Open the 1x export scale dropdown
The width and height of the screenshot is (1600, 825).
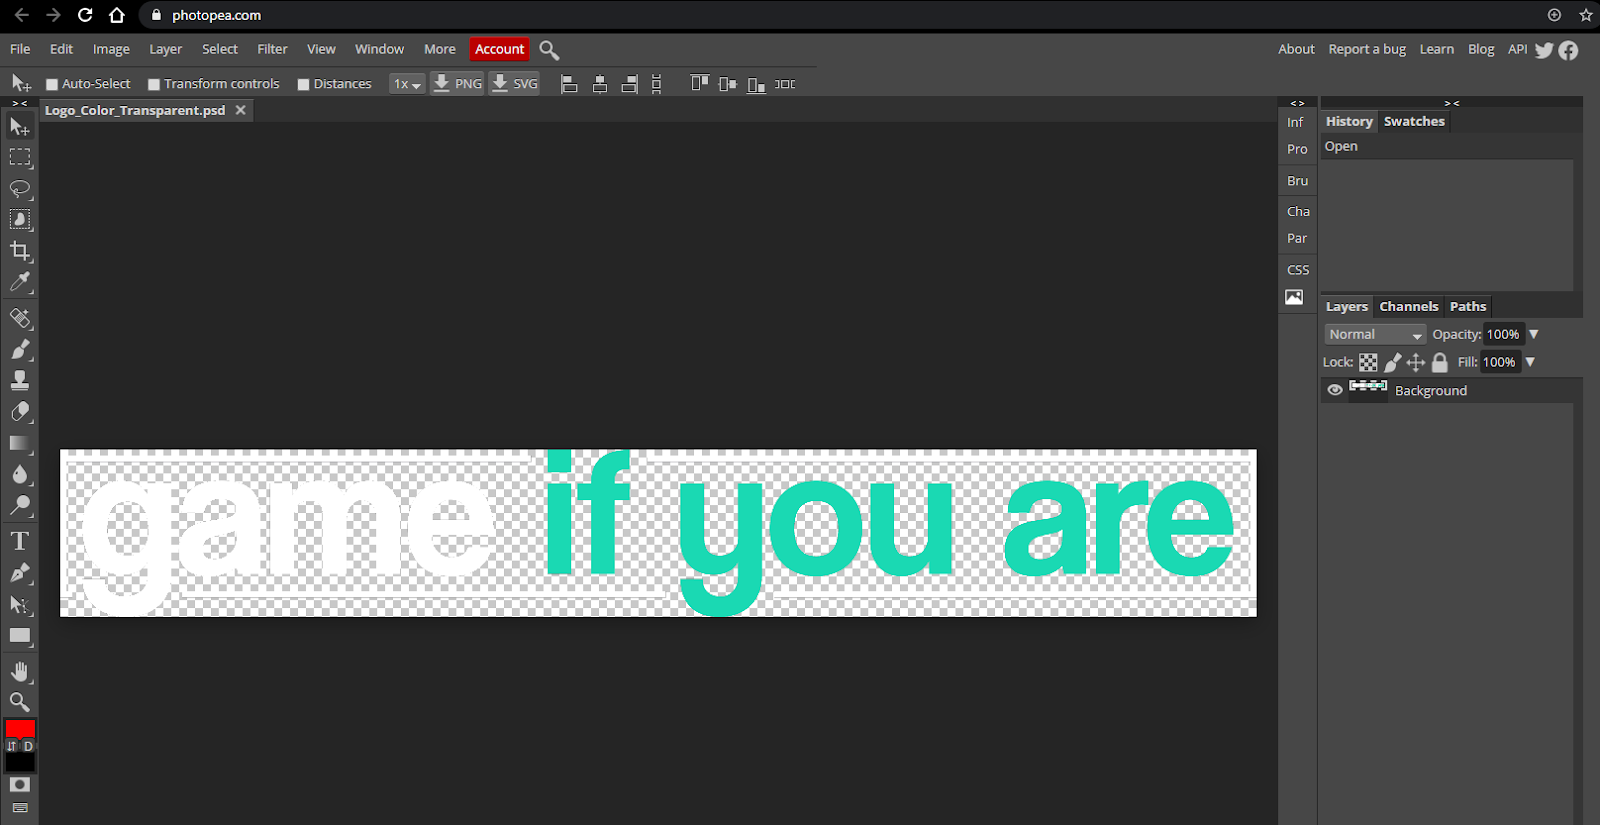[407, 84]
